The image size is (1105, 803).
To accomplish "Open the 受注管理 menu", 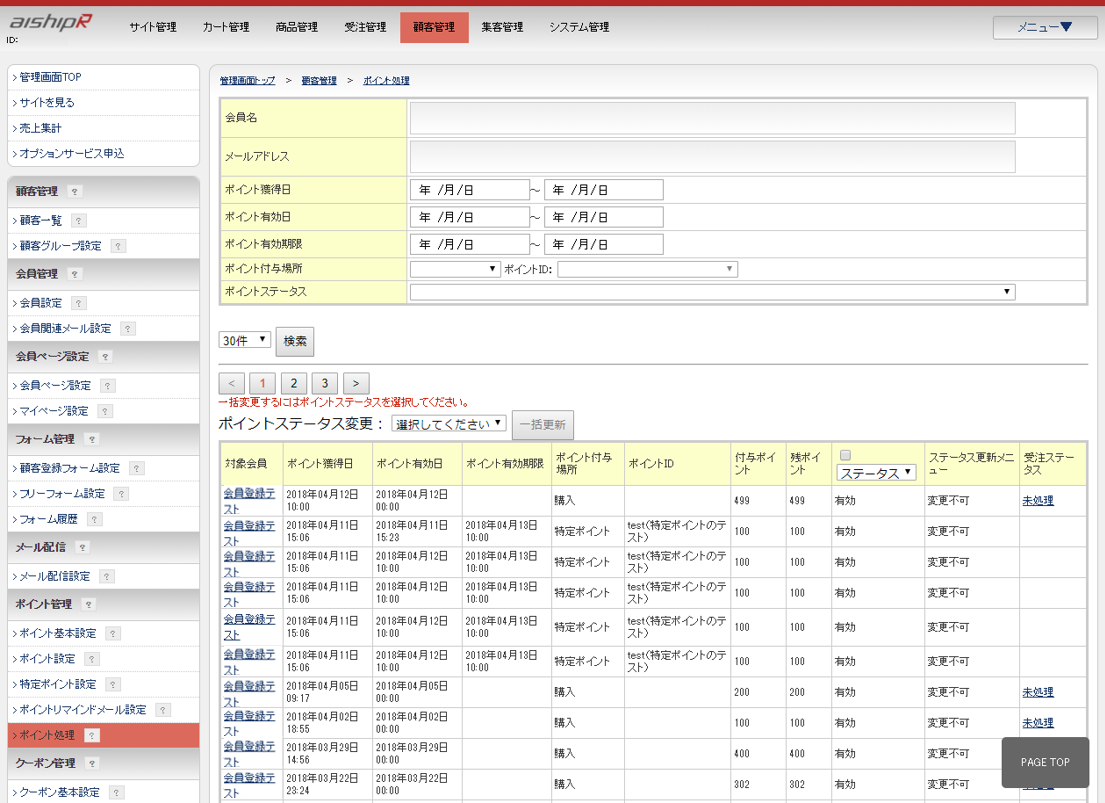I will tap(365, 27).
